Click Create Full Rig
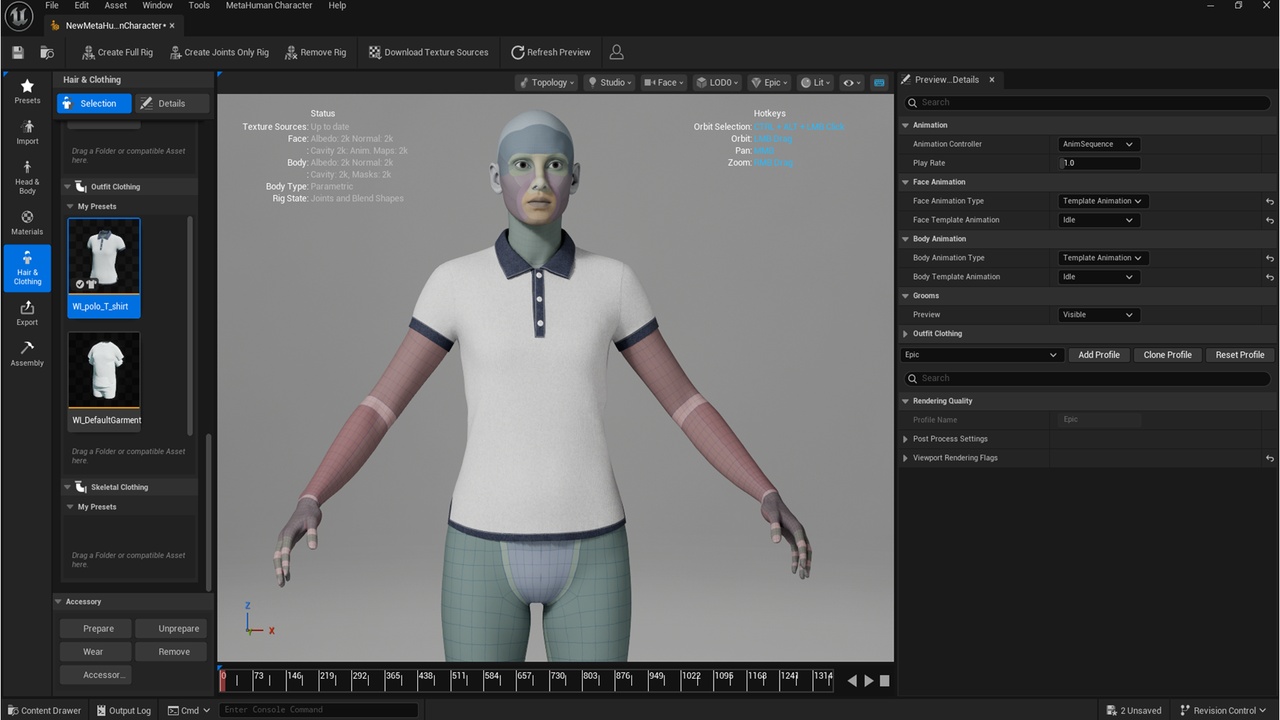This screenshot has height=720, width=1280. [117, 52]
